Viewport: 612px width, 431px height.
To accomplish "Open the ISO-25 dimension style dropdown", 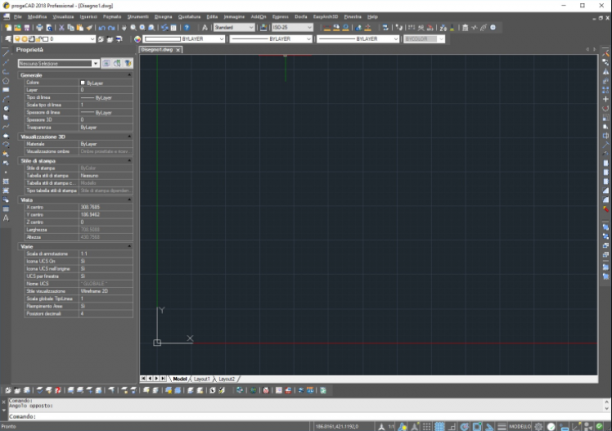I will click(x=292, y=27).
